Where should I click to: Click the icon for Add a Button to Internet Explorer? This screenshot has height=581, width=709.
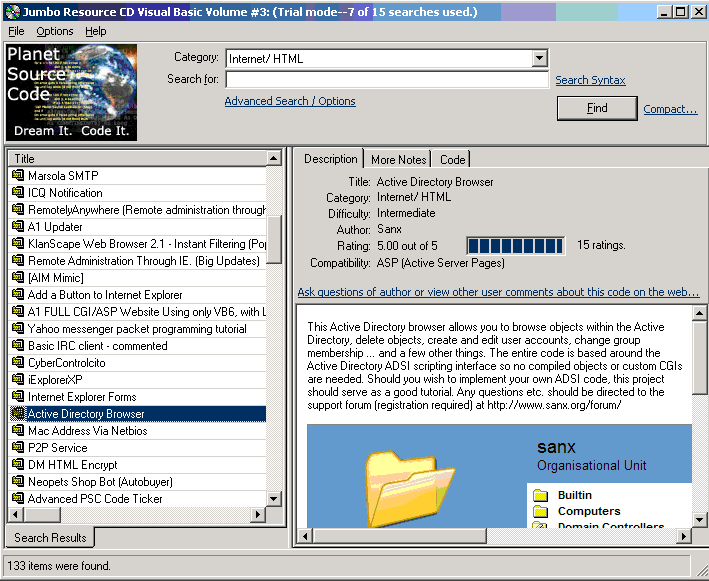tap(18, 294)
